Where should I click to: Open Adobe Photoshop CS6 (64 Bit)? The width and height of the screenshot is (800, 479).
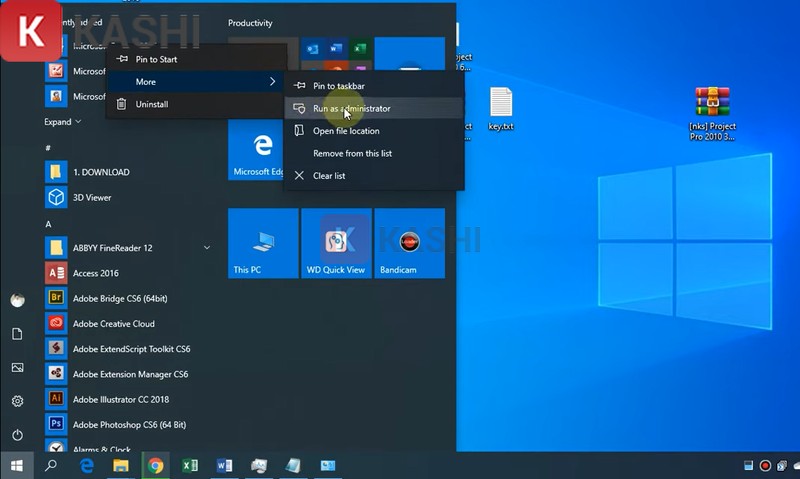point(128,425)
